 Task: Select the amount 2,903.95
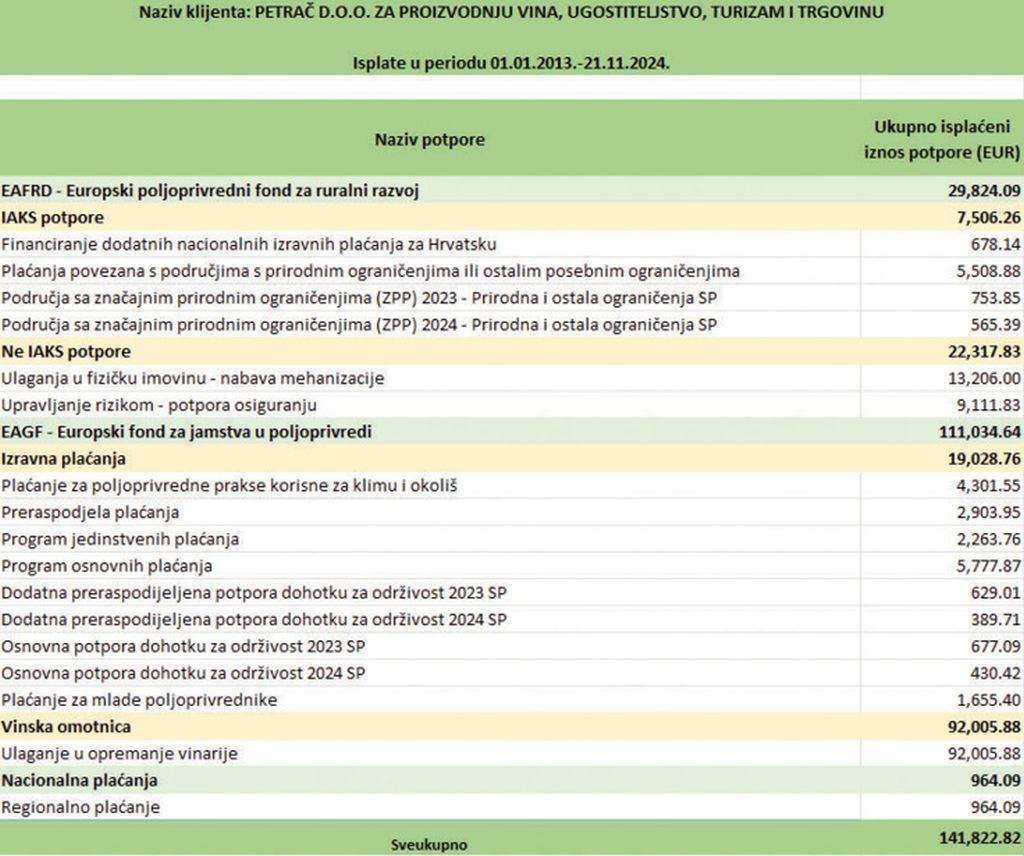pyautogui.click(x=989, y=513)
